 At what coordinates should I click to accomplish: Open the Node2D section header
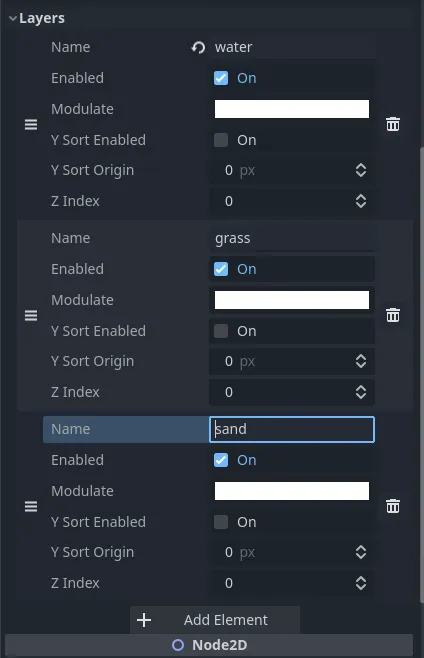209,645
